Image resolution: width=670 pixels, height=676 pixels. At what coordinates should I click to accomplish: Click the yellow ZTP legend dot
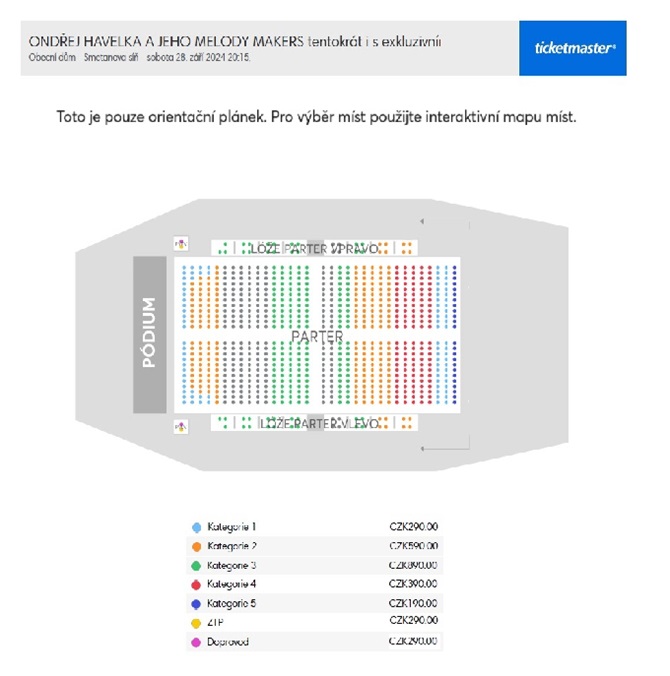pyautogui.click(x=196, y=623)
